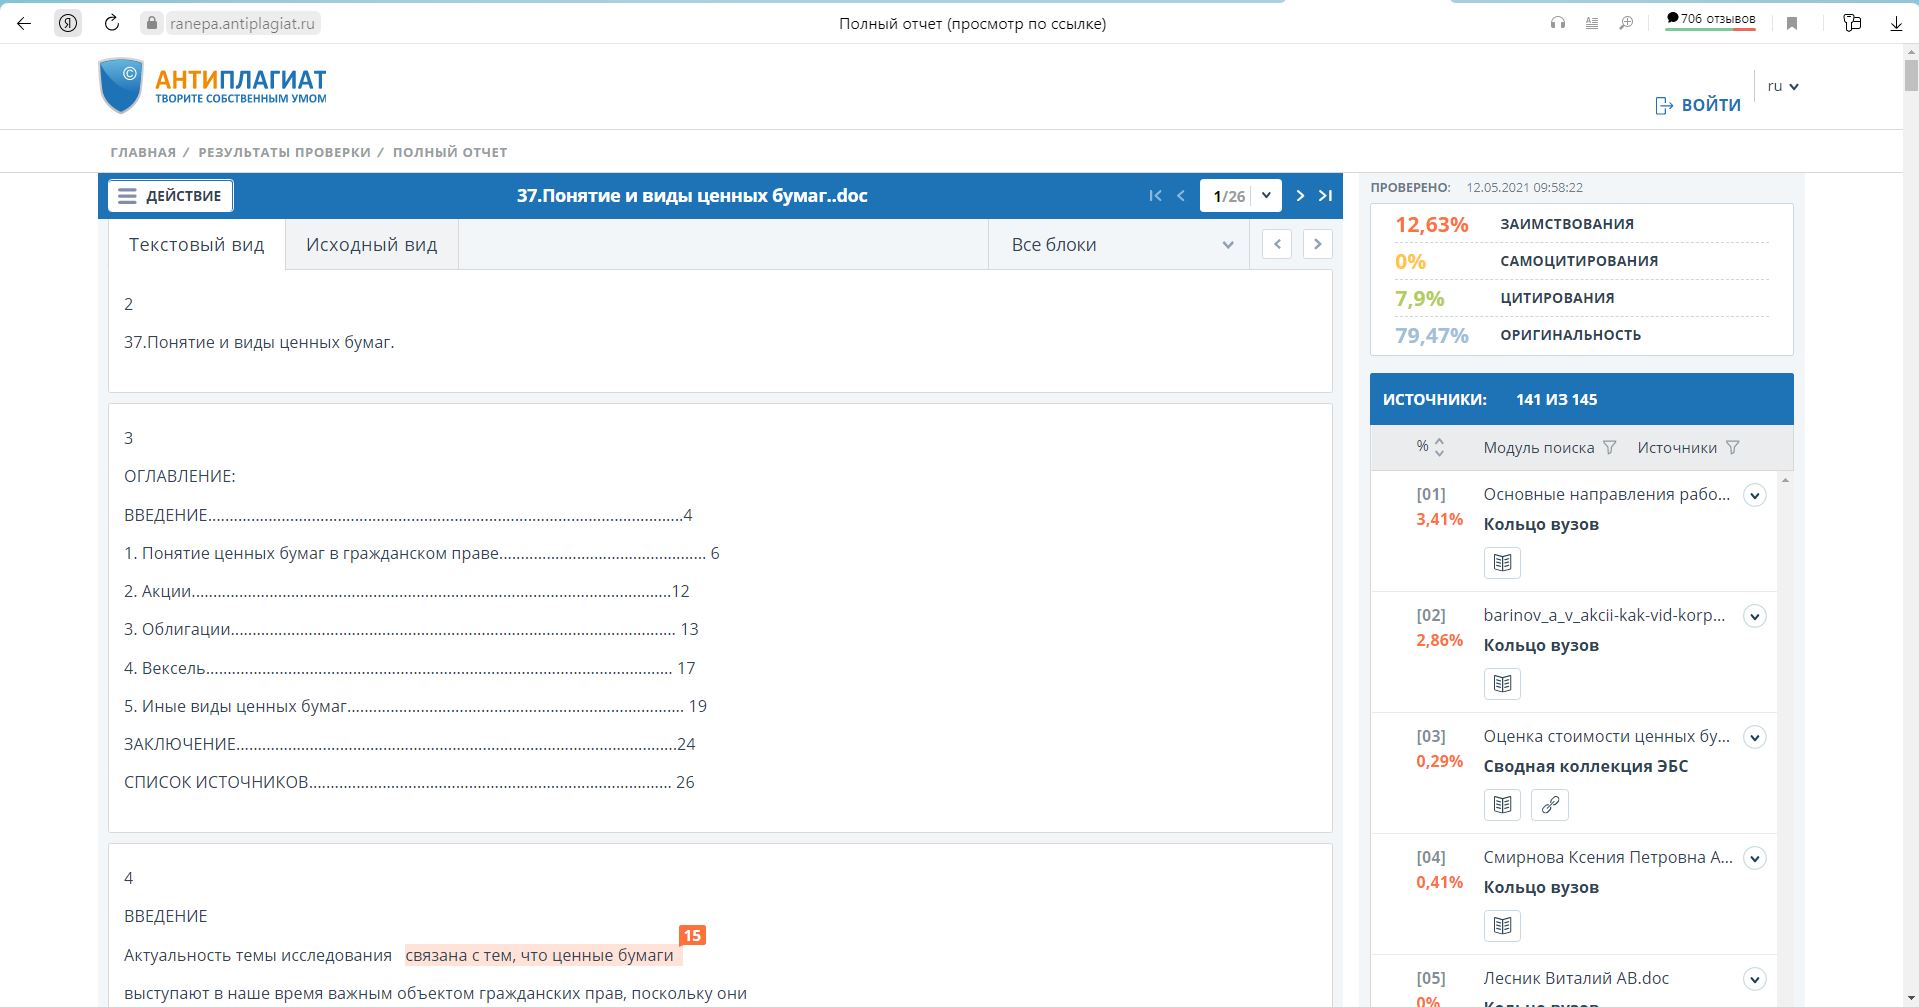The height and width of the screenshot is (1007, 1919).
Task: Go to next highlighted block arrow
Action: coord(1317,245)
